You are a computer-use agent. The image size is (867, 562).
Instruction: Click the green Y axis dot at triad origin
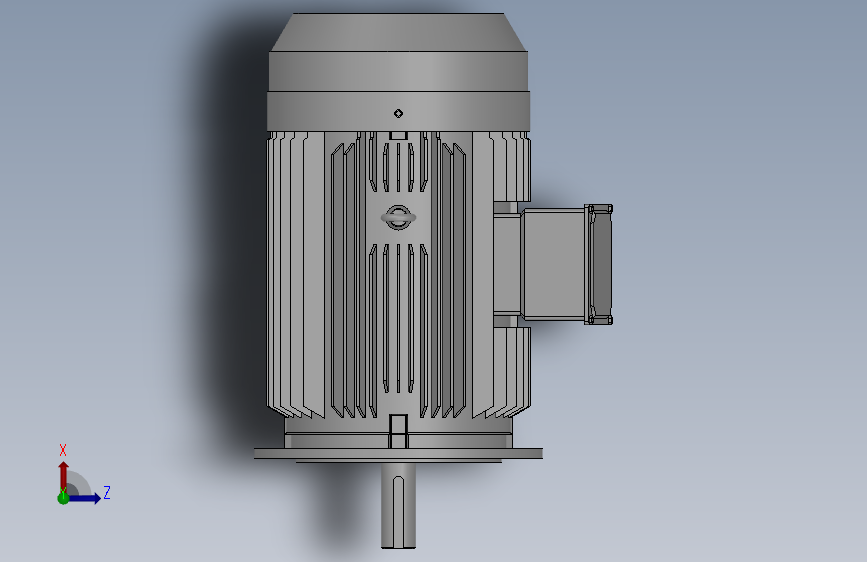[63, 498]
